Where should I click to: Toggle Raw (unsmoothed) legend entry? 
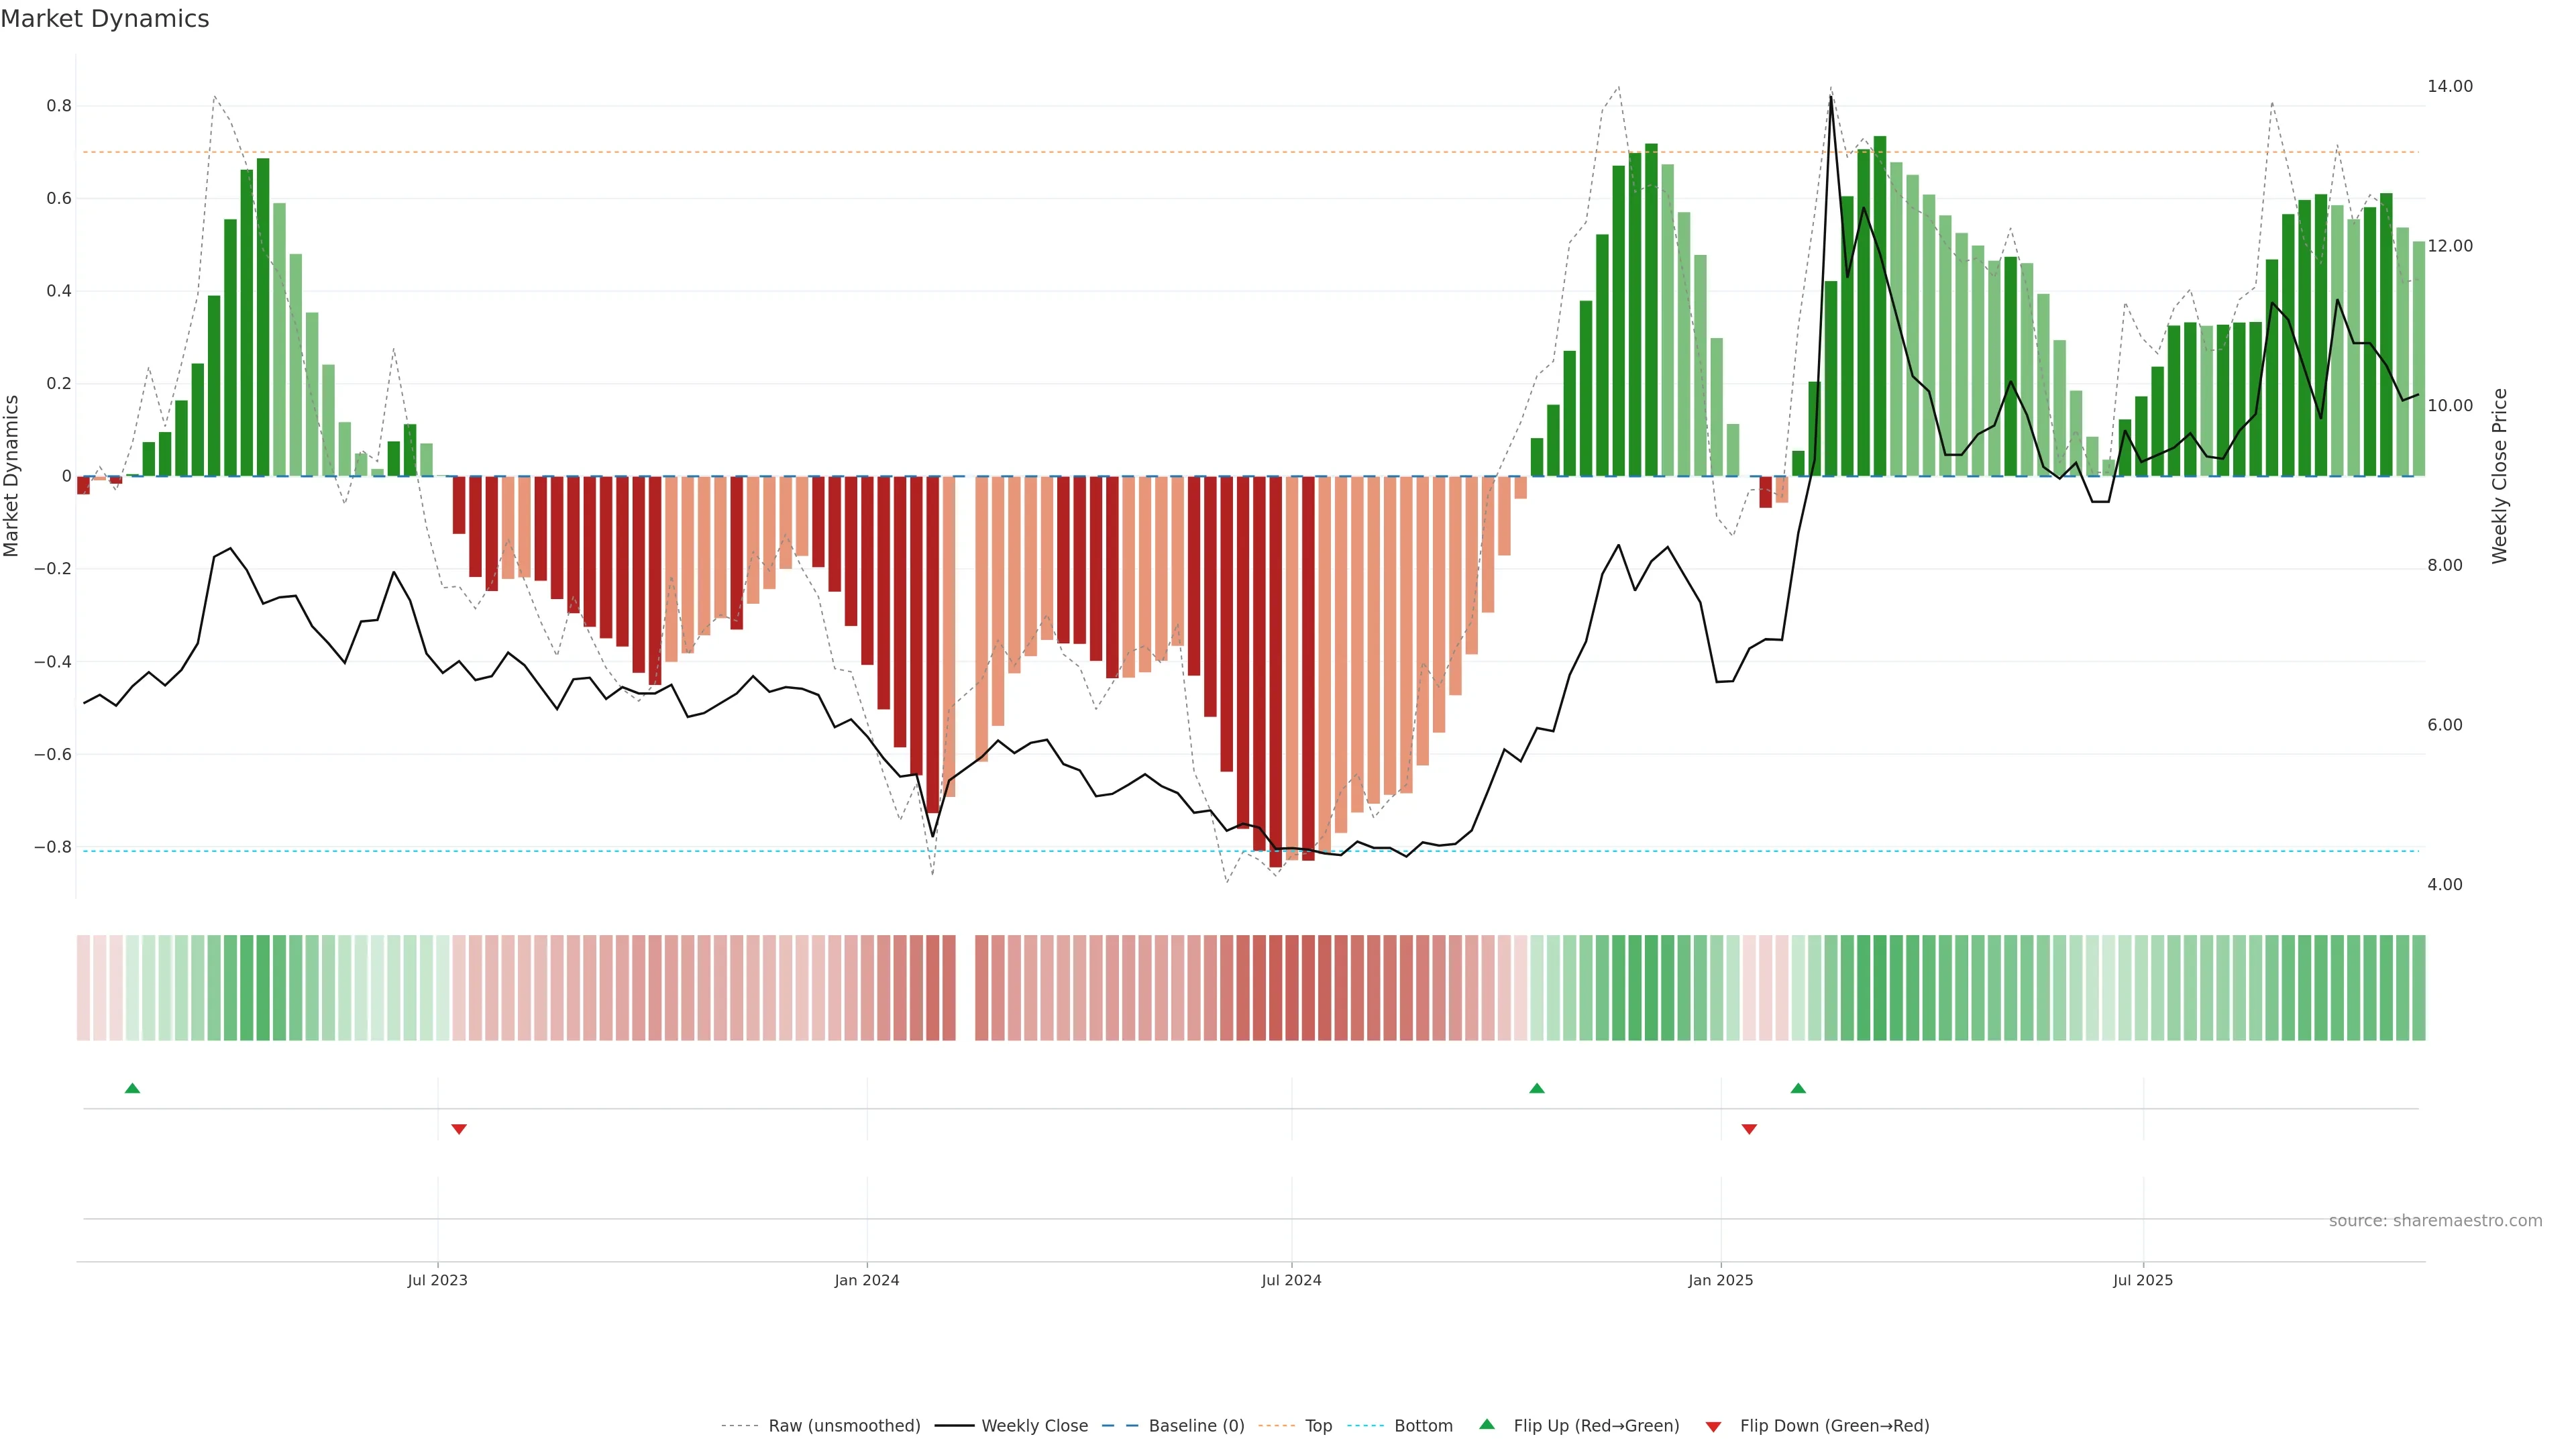click(x=843, y=1425)
